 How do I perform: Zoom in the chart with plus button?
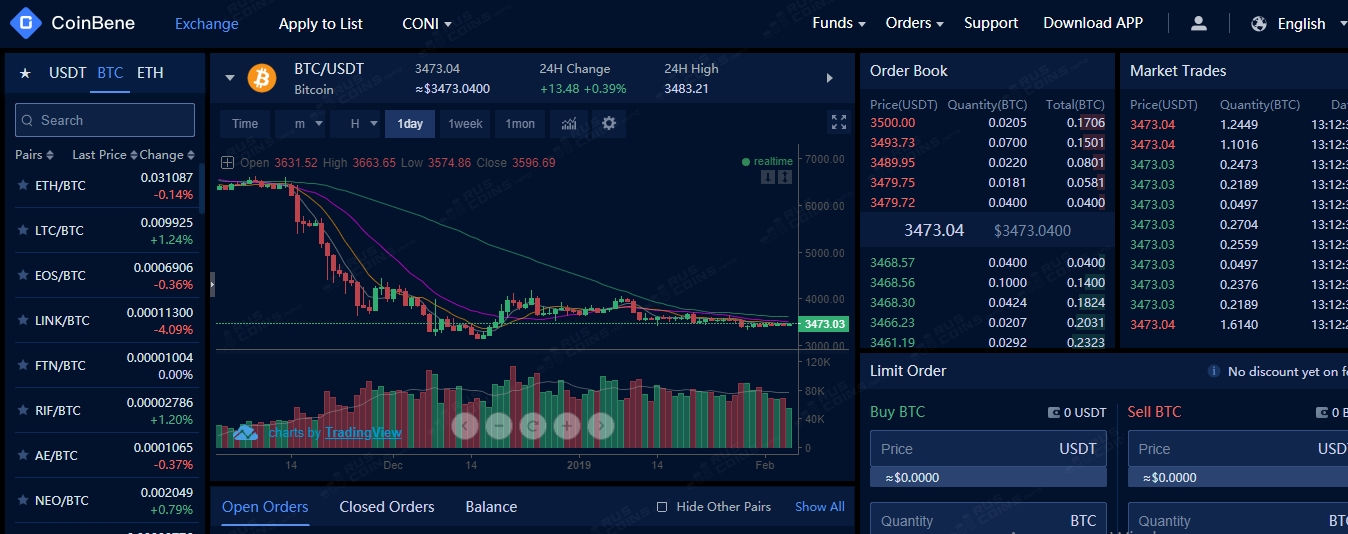tap(566, 426)
